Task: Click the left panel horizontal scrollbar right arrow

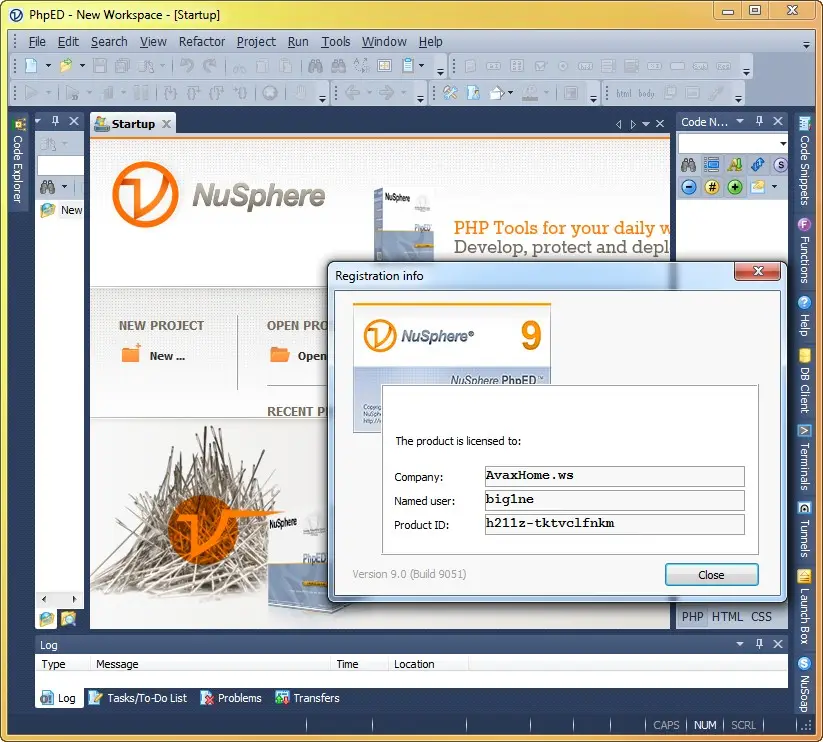Action: [x=75, y=599]
